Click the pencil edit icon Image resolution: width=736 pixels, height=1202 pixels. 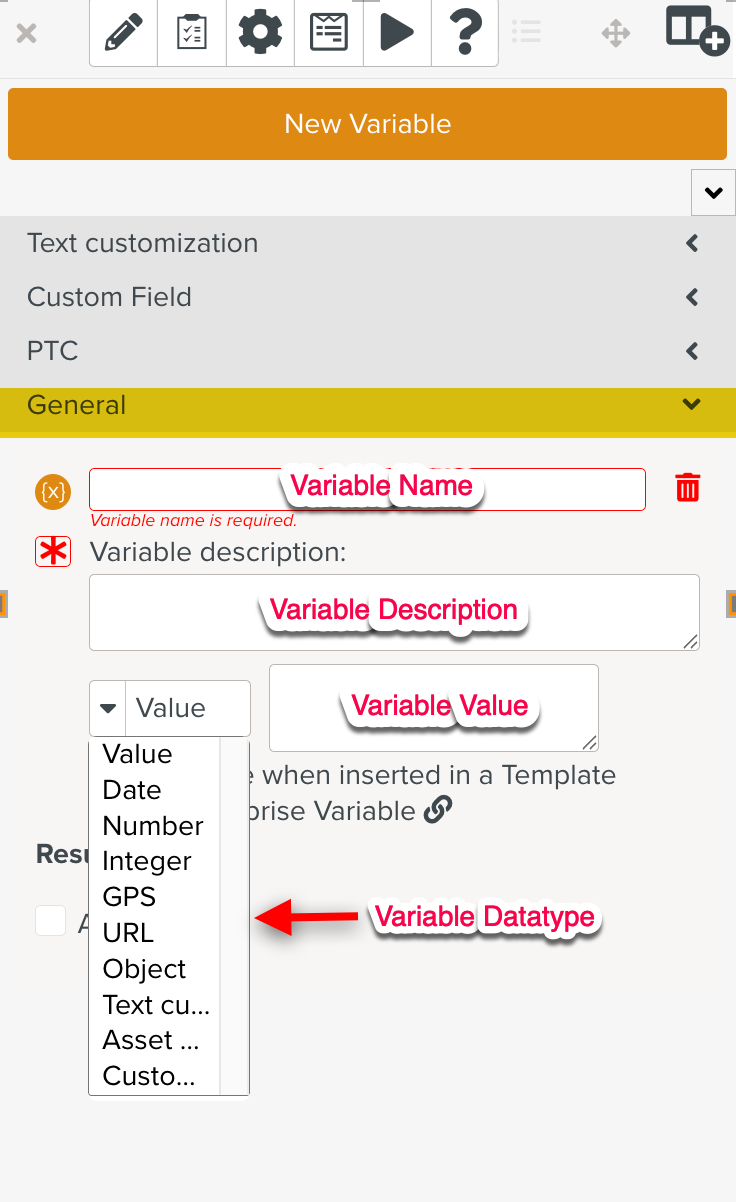pos(124,33)
